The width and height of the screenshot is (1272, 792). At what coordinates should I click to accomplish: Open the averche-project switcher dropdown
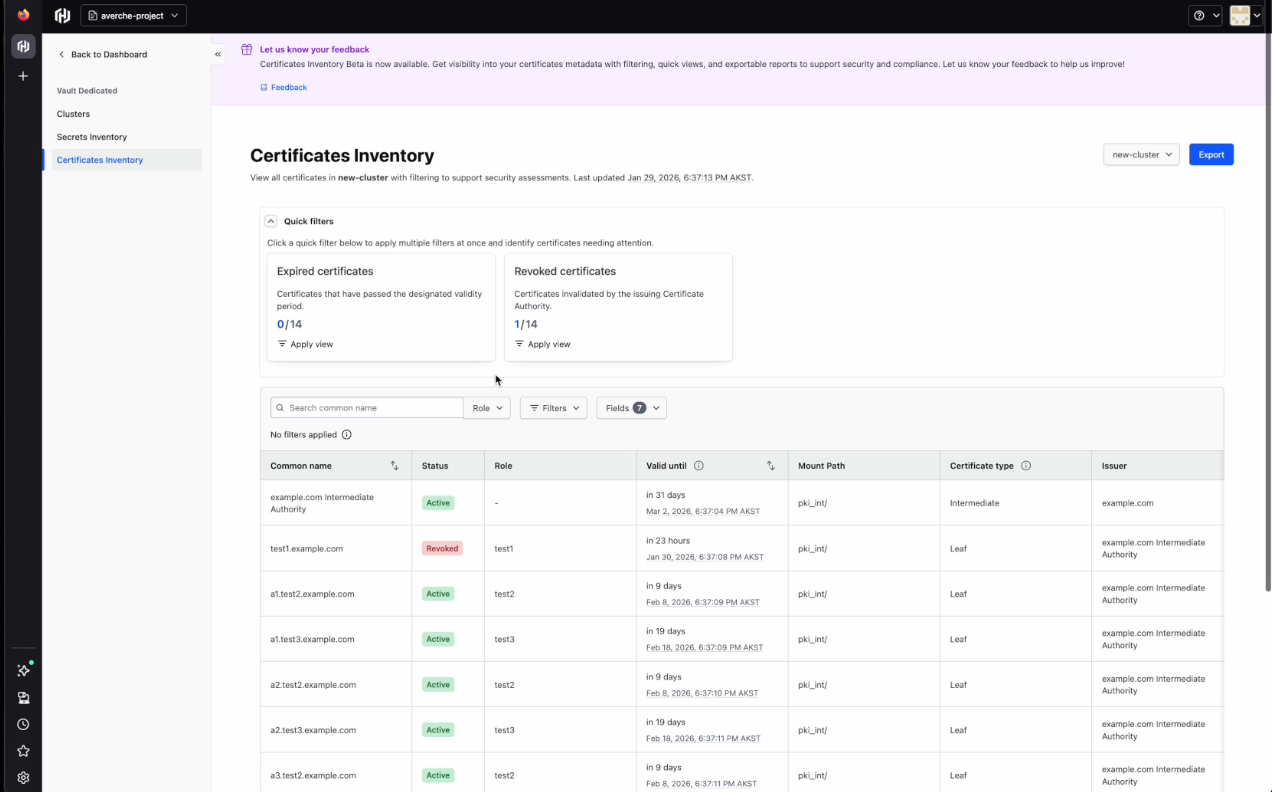point(133,15)
